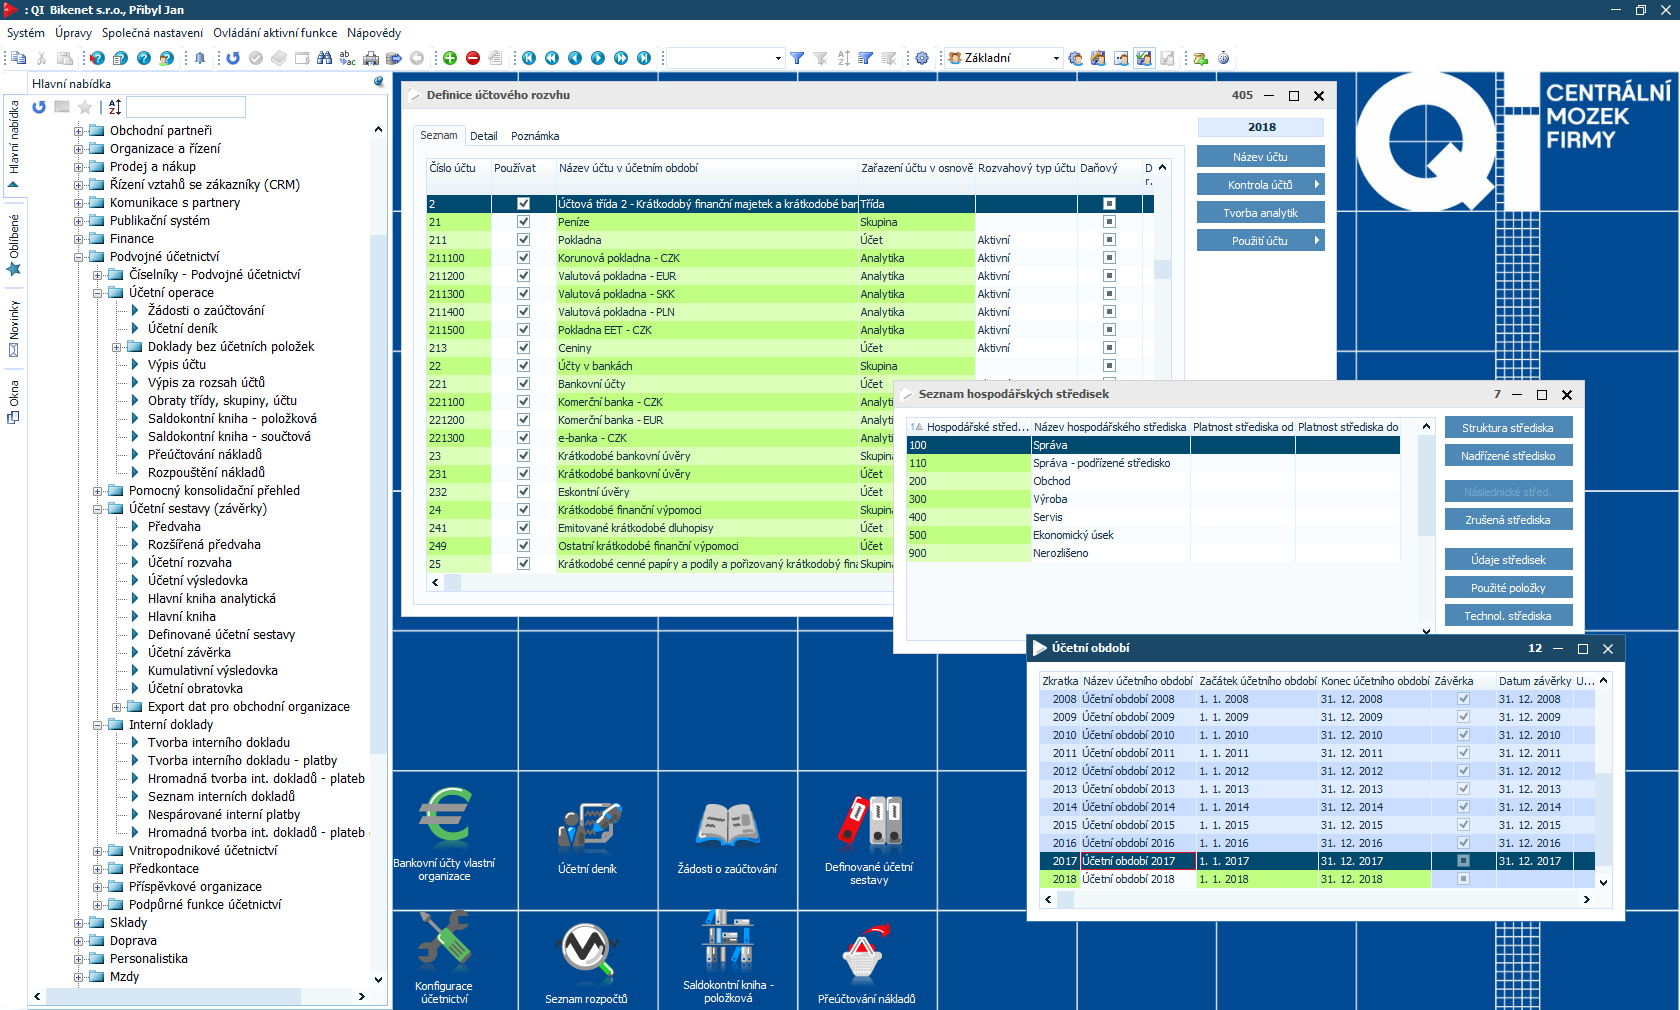Open the Seznam rozpočtů desktop icon
The width and height of the screenshot is (1680, 1010).
(x=586, y=960)
